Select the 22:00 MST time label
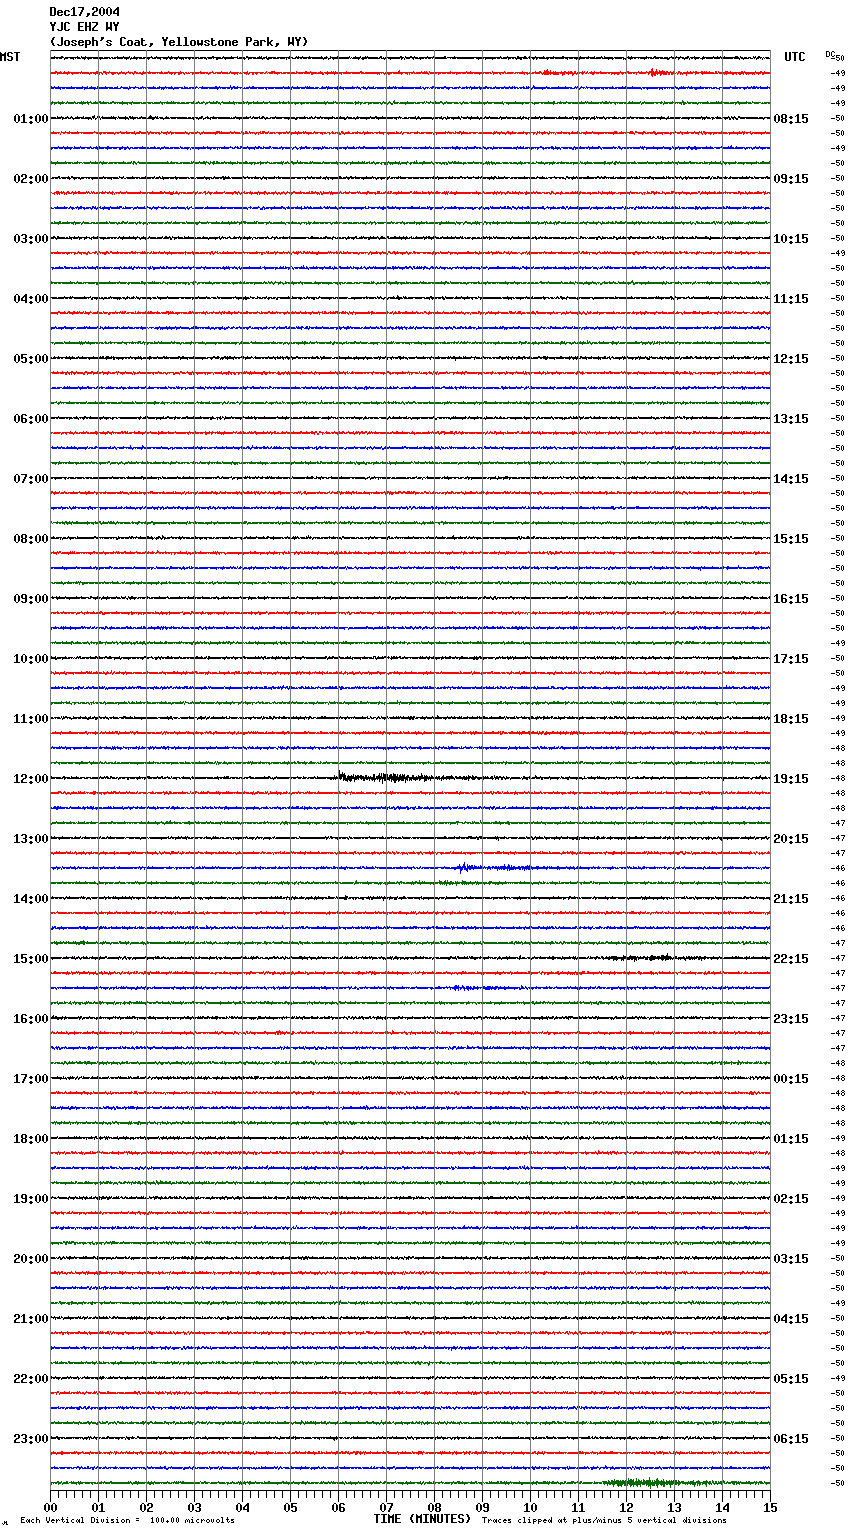Image resolution: width=850 pixels, height=1534 pixels. click(31, 1379)
